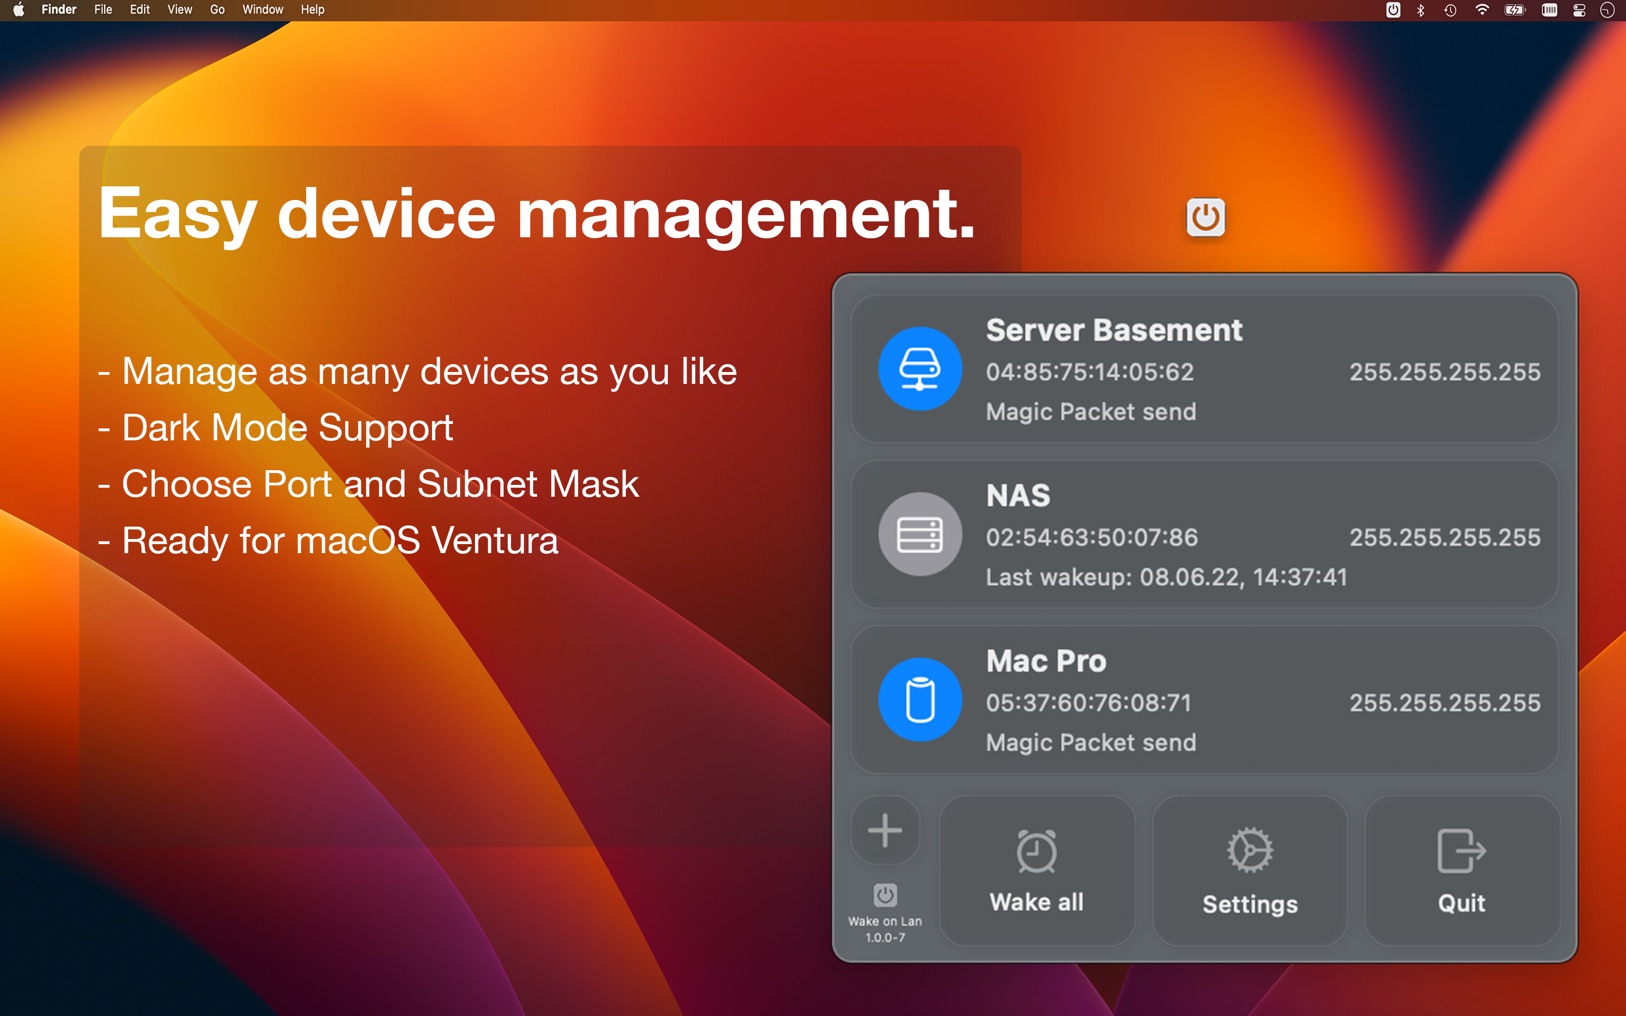
Task: Click the battery charging icon
Action: (x=1515, y=10)
